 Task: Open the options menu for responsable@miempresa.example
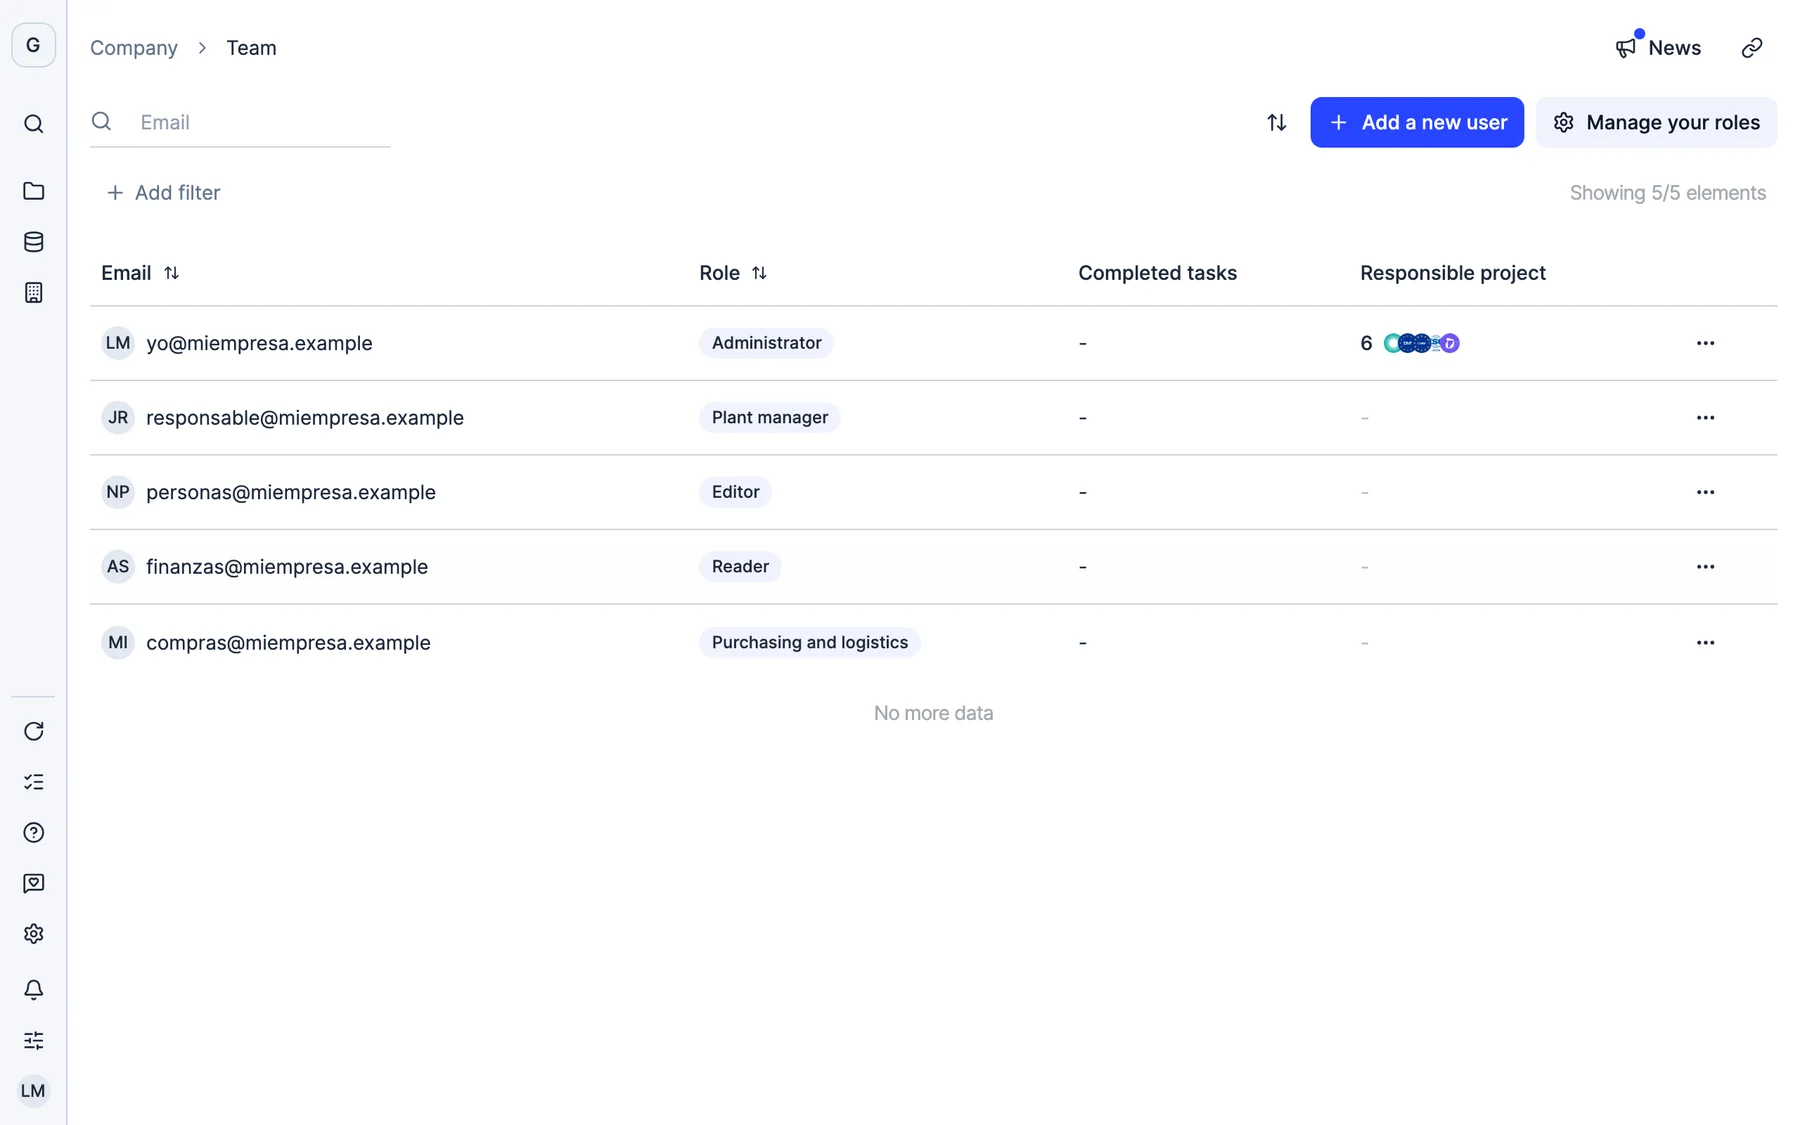pyautogui.click(x=1705, y=418)
